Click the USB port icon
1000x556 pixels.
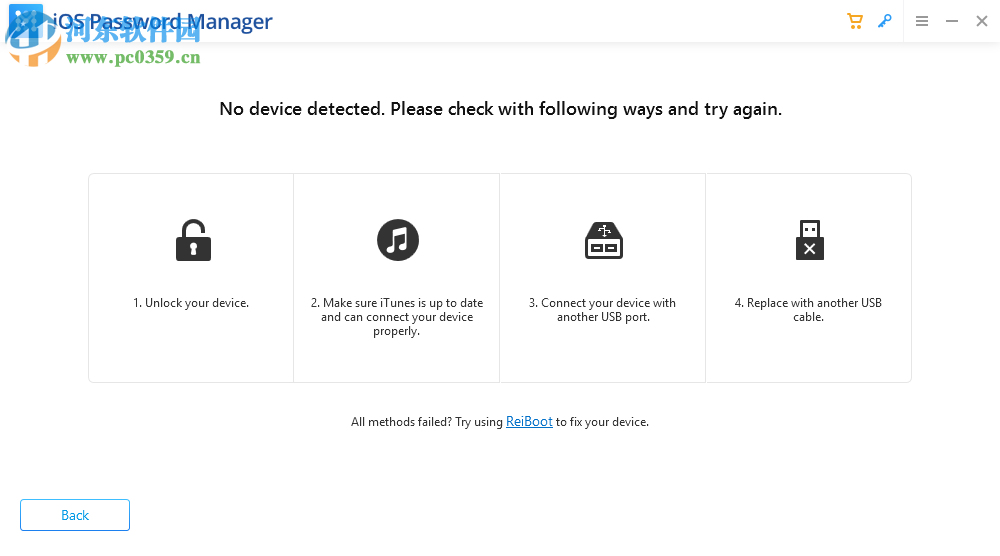[604, 240]
